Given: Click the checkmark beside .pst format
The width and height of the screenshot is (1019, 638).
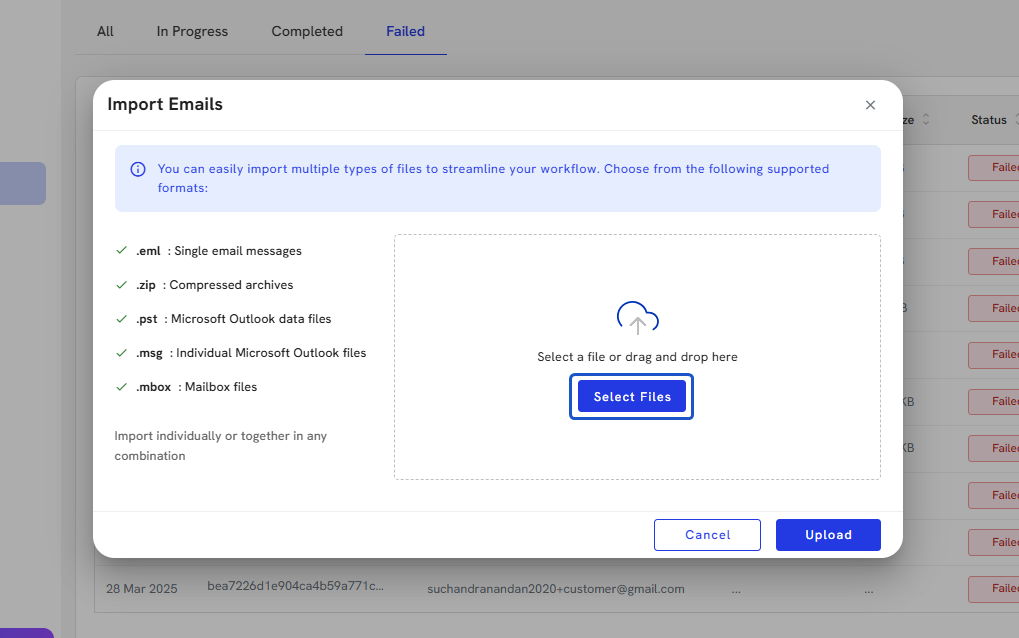Looking at the screenshot, I should point(121,319).
